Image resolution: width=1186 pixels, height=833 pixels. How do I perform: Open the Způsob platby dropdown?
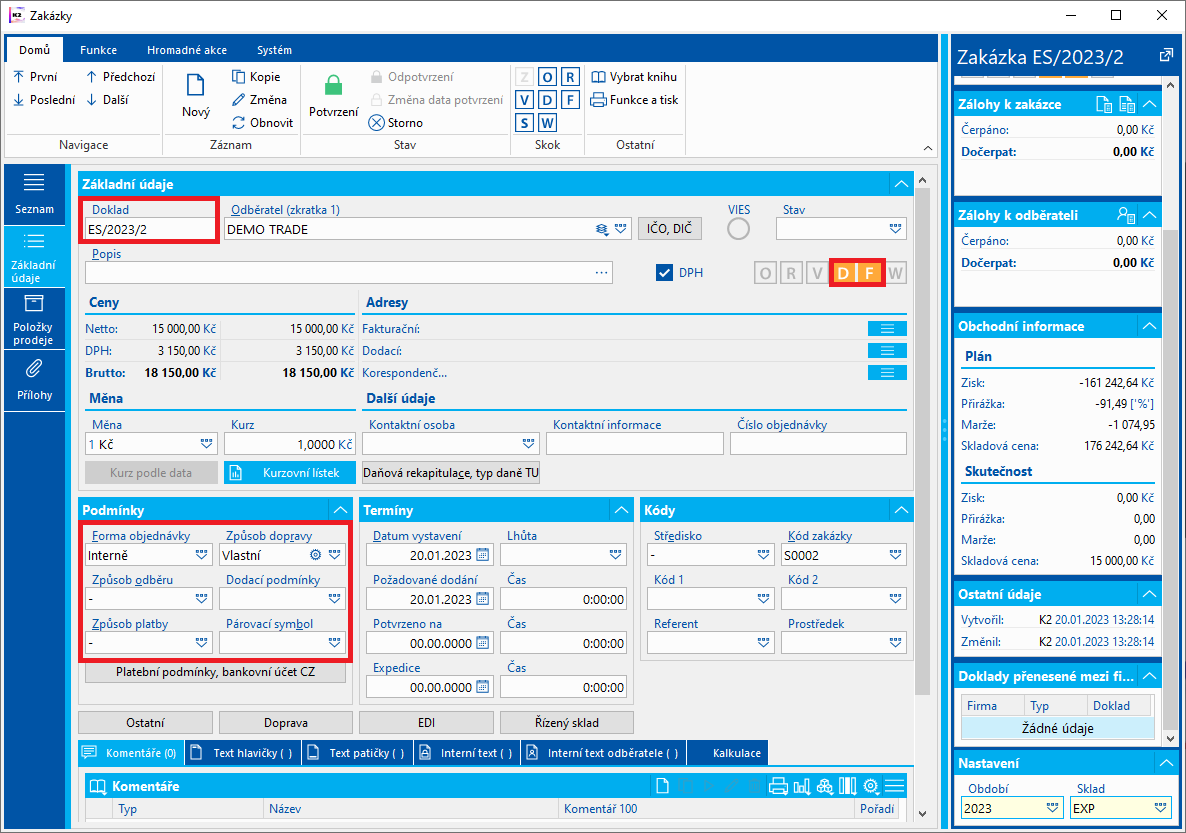pyautogui.click(x=201, y=642)
